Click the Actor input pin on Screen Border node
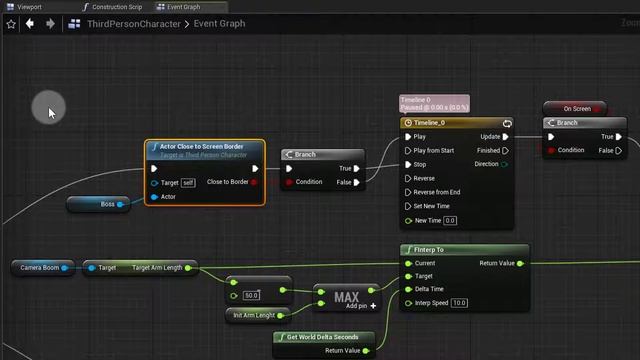This screenshot has height=360, width=640. [154, 197]
